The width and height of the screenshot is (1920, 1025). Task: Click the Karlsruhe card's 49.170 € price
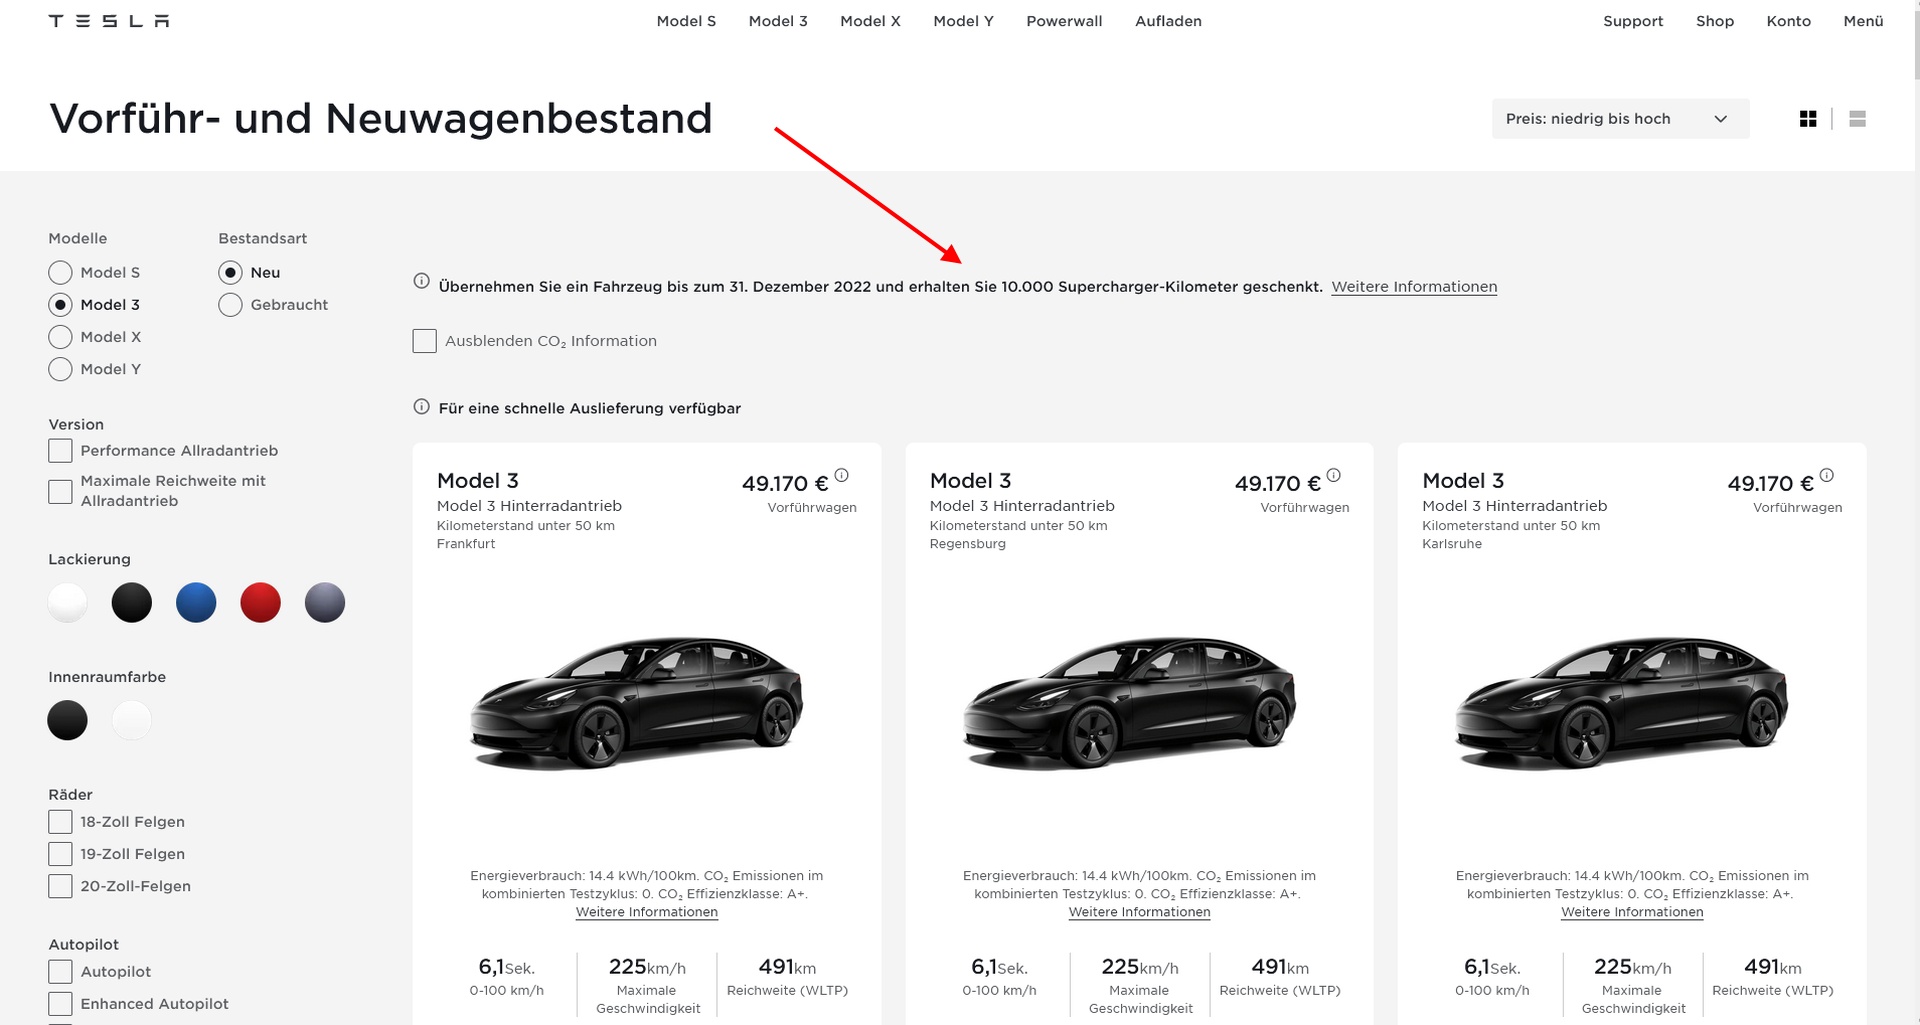point(1771,484)
